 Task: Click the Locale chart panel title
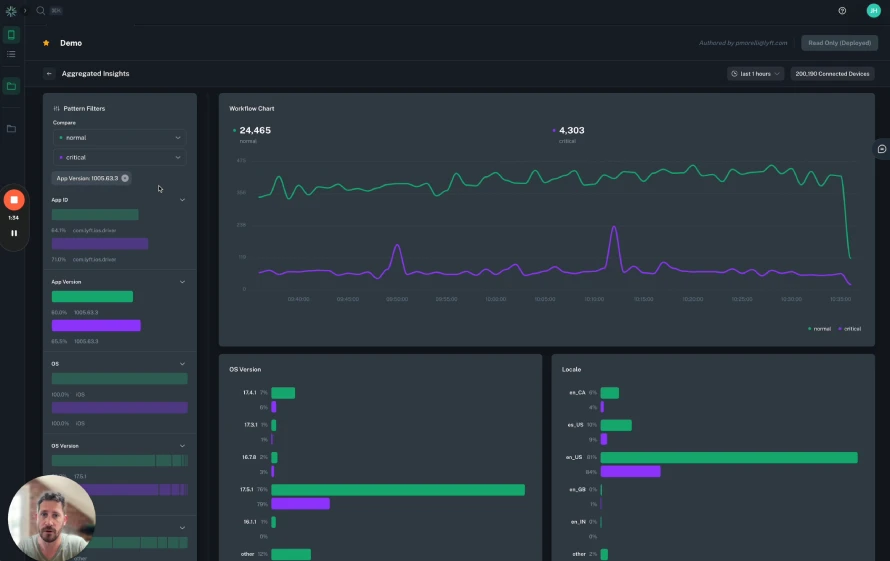click(x=571, y=370)
